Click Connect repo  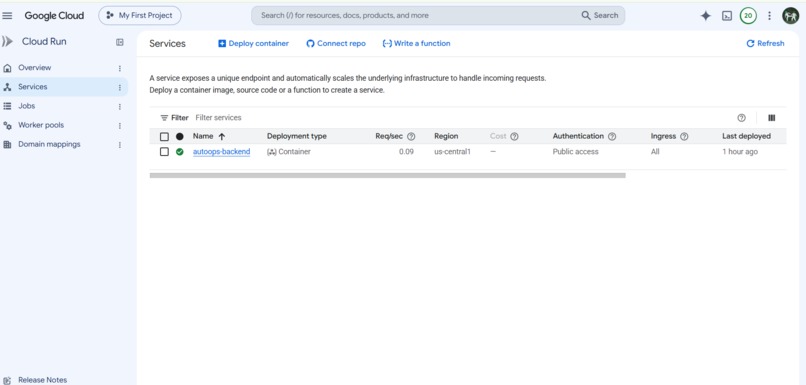[336, 44]
